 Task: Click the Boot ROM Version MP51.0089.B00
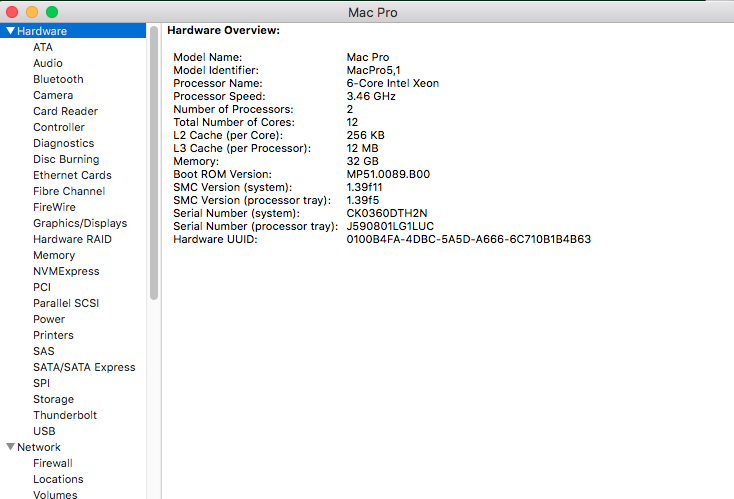(x=388, y=174)
